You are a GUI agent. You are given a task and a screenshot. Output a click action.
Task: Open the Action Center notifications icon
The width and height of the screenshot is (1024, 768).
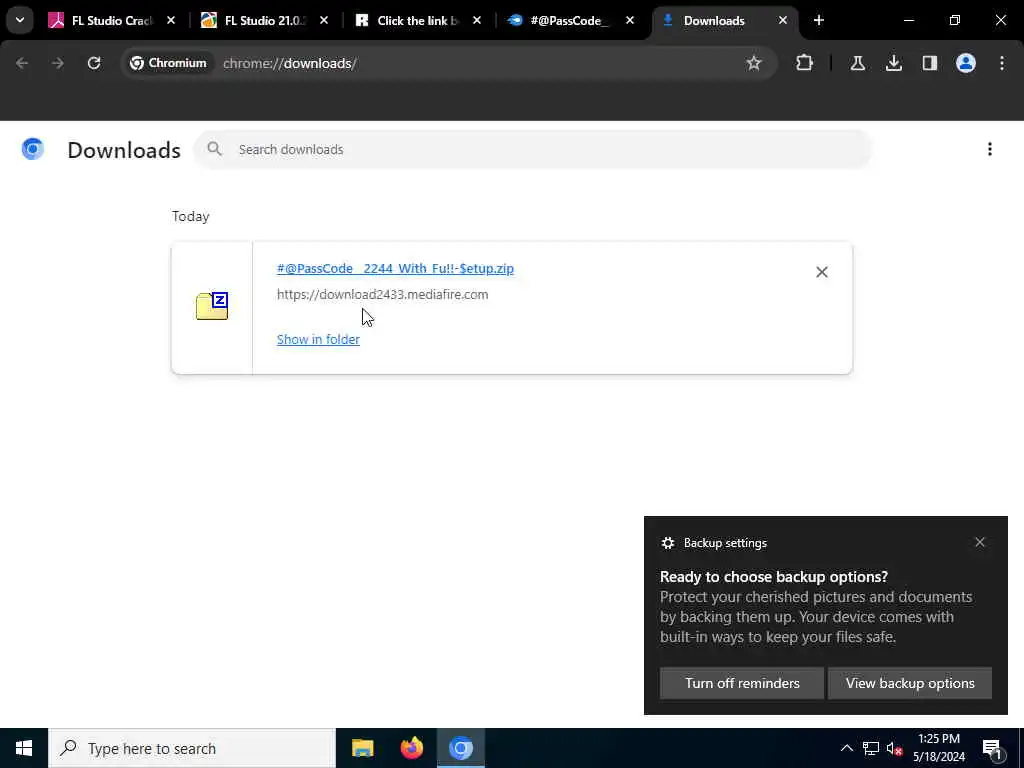point(992,749)
